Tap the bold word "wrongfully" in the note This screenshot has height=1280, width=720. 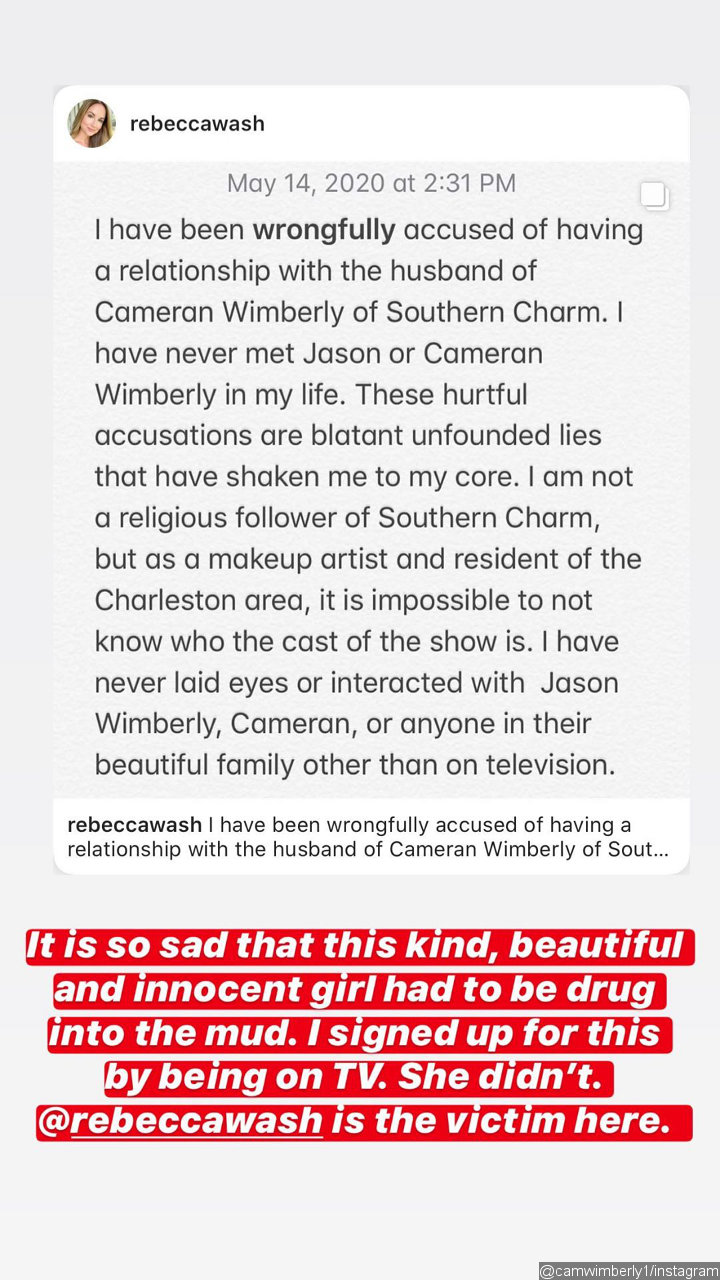click(x=324, y=230)
